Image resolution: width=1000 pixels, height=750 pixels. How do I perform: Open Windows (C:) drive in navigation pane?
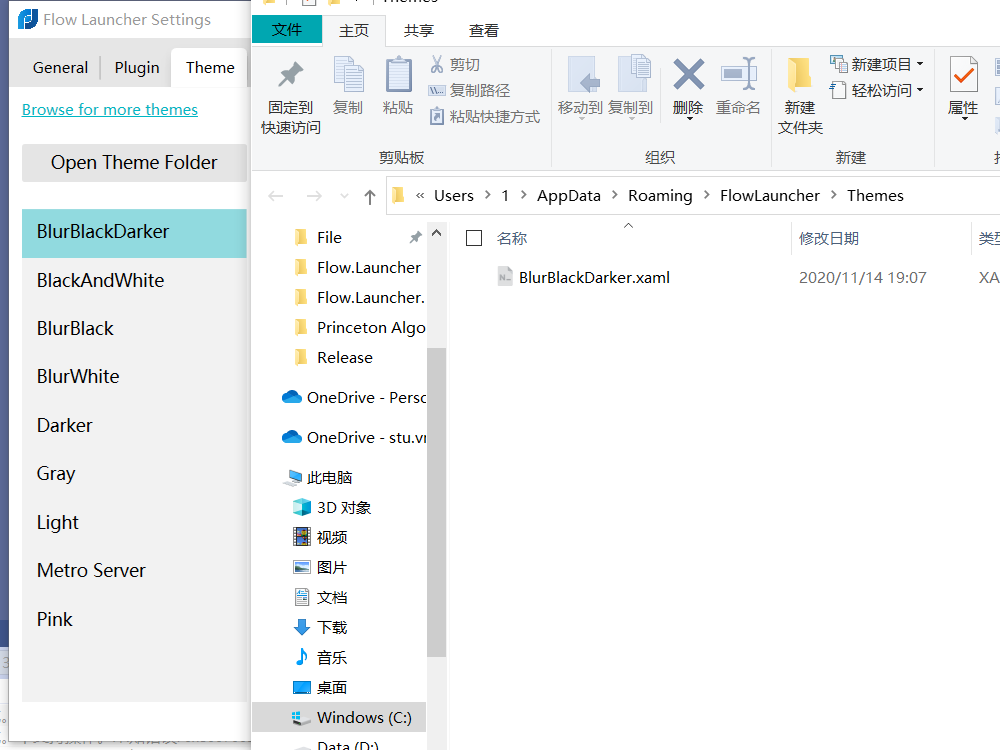339,717
